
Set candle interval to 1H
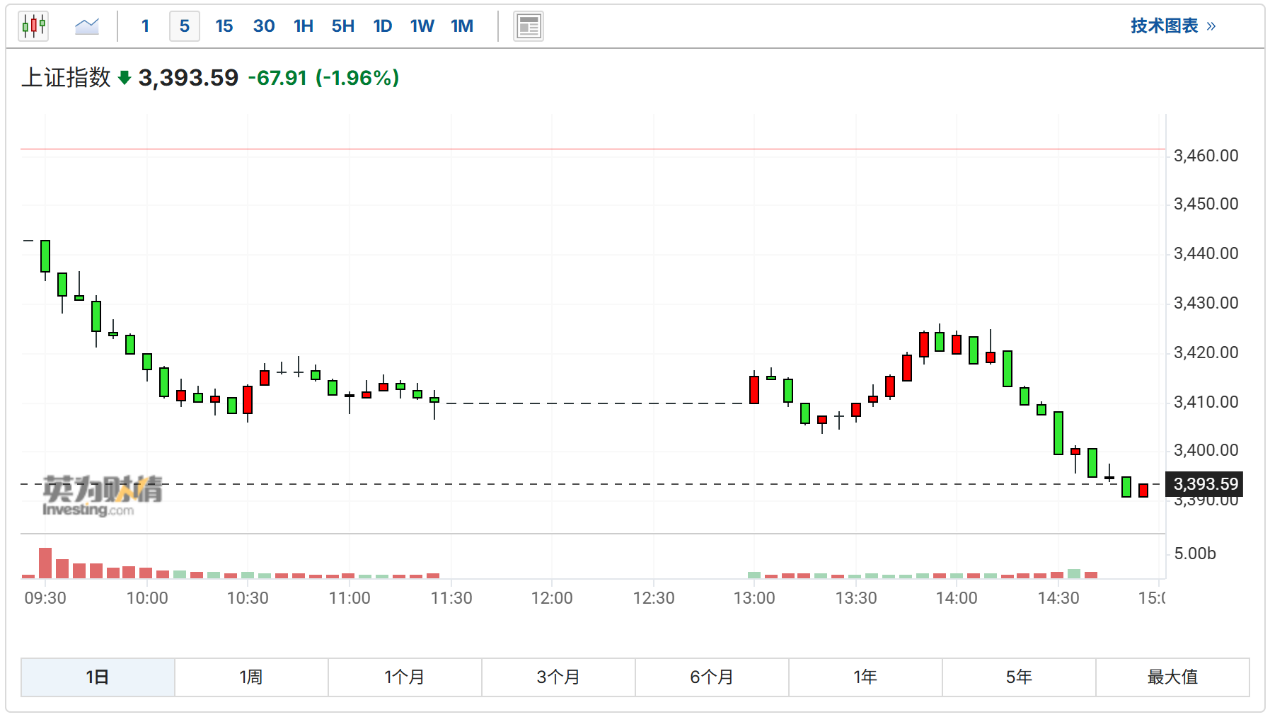click(x=303, y=26)
